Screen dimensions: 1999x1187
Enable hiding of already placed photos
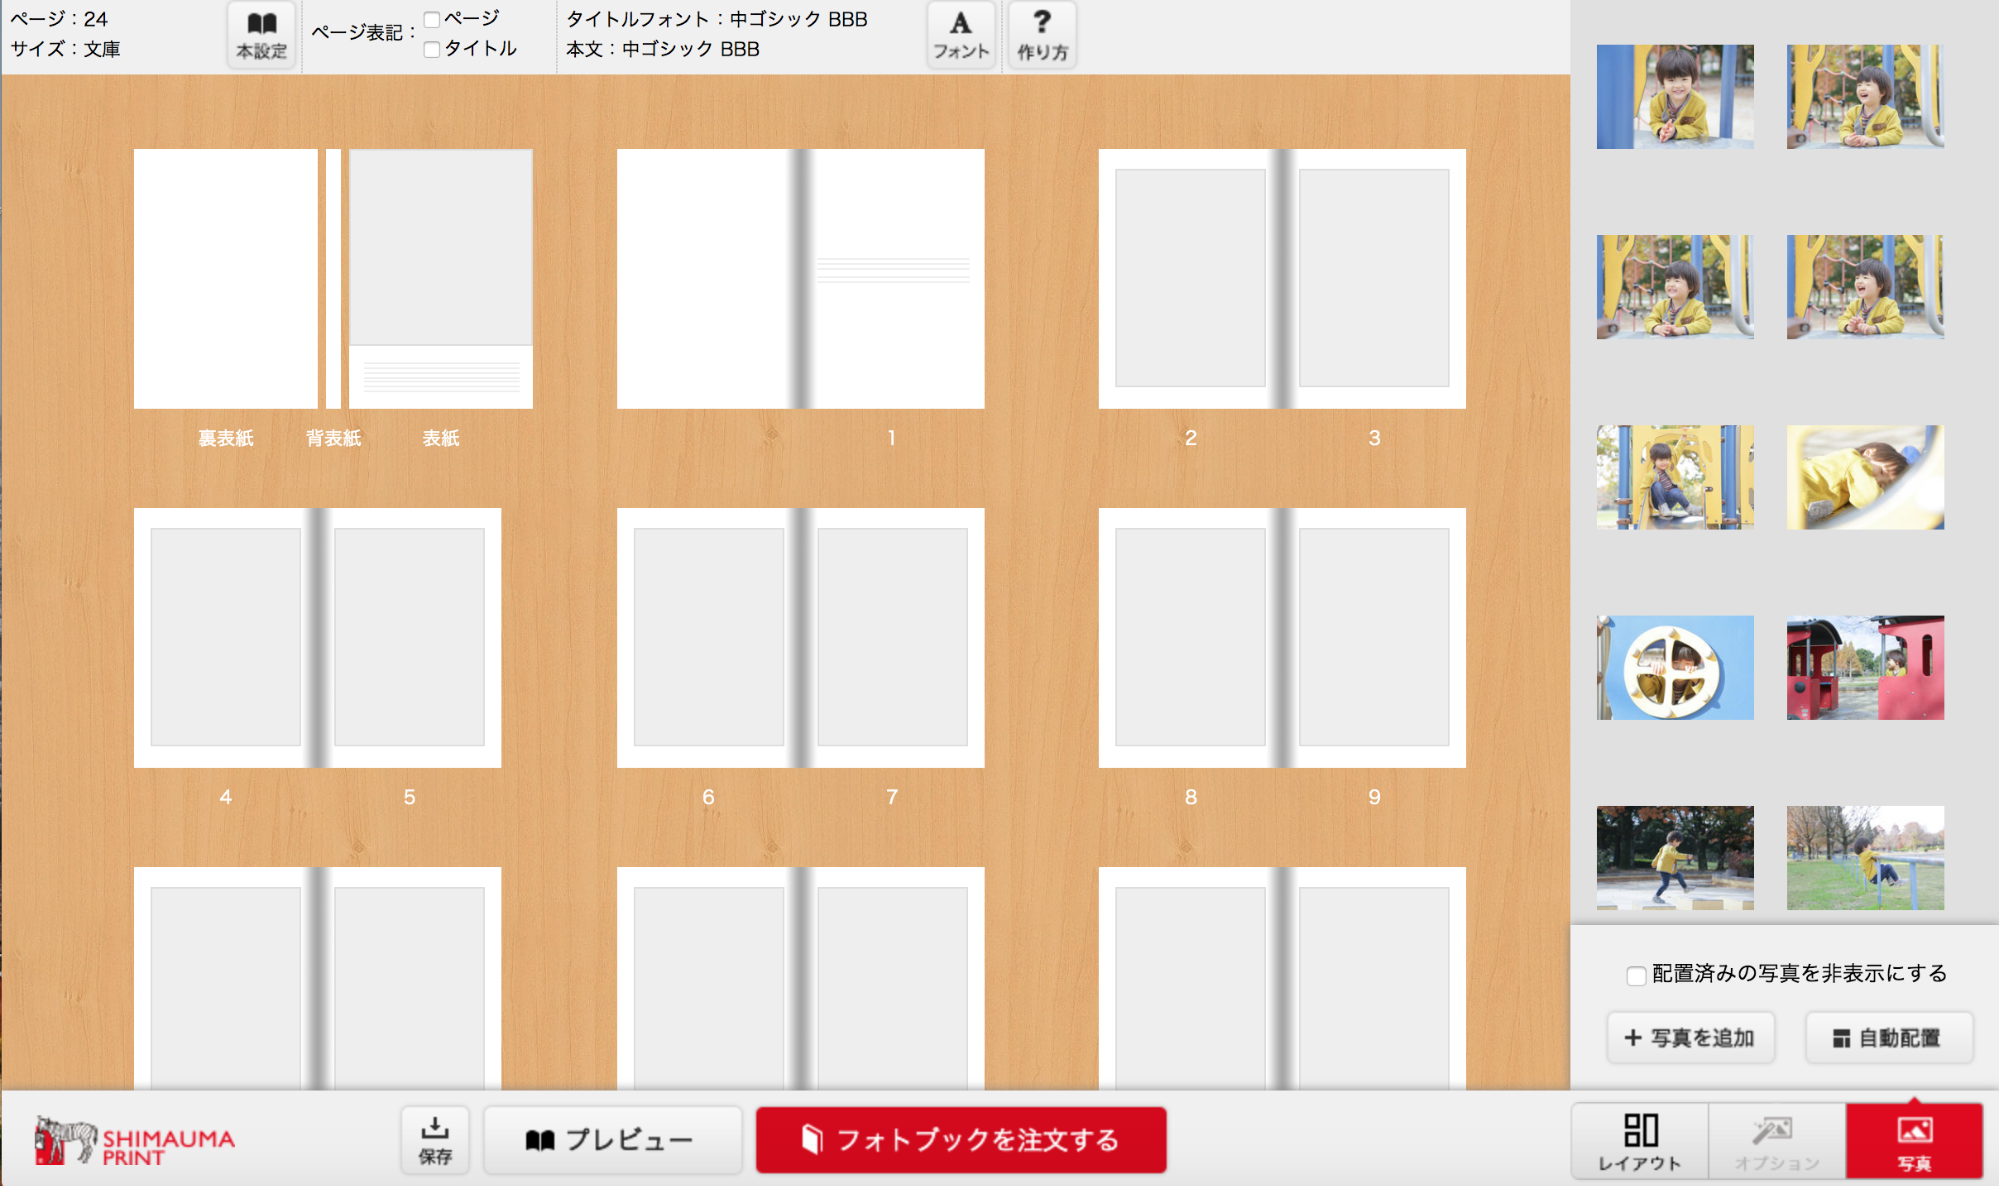[x=1636, y=975]
